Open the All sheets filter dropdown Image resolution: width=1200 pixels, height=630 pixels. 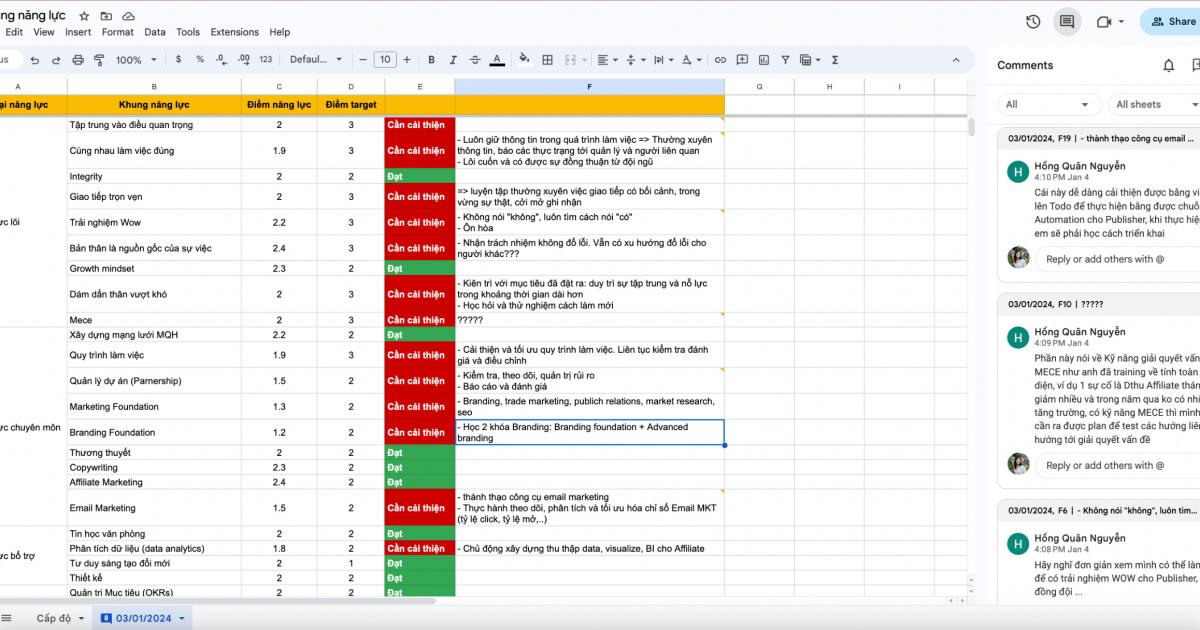(1155, 104)
